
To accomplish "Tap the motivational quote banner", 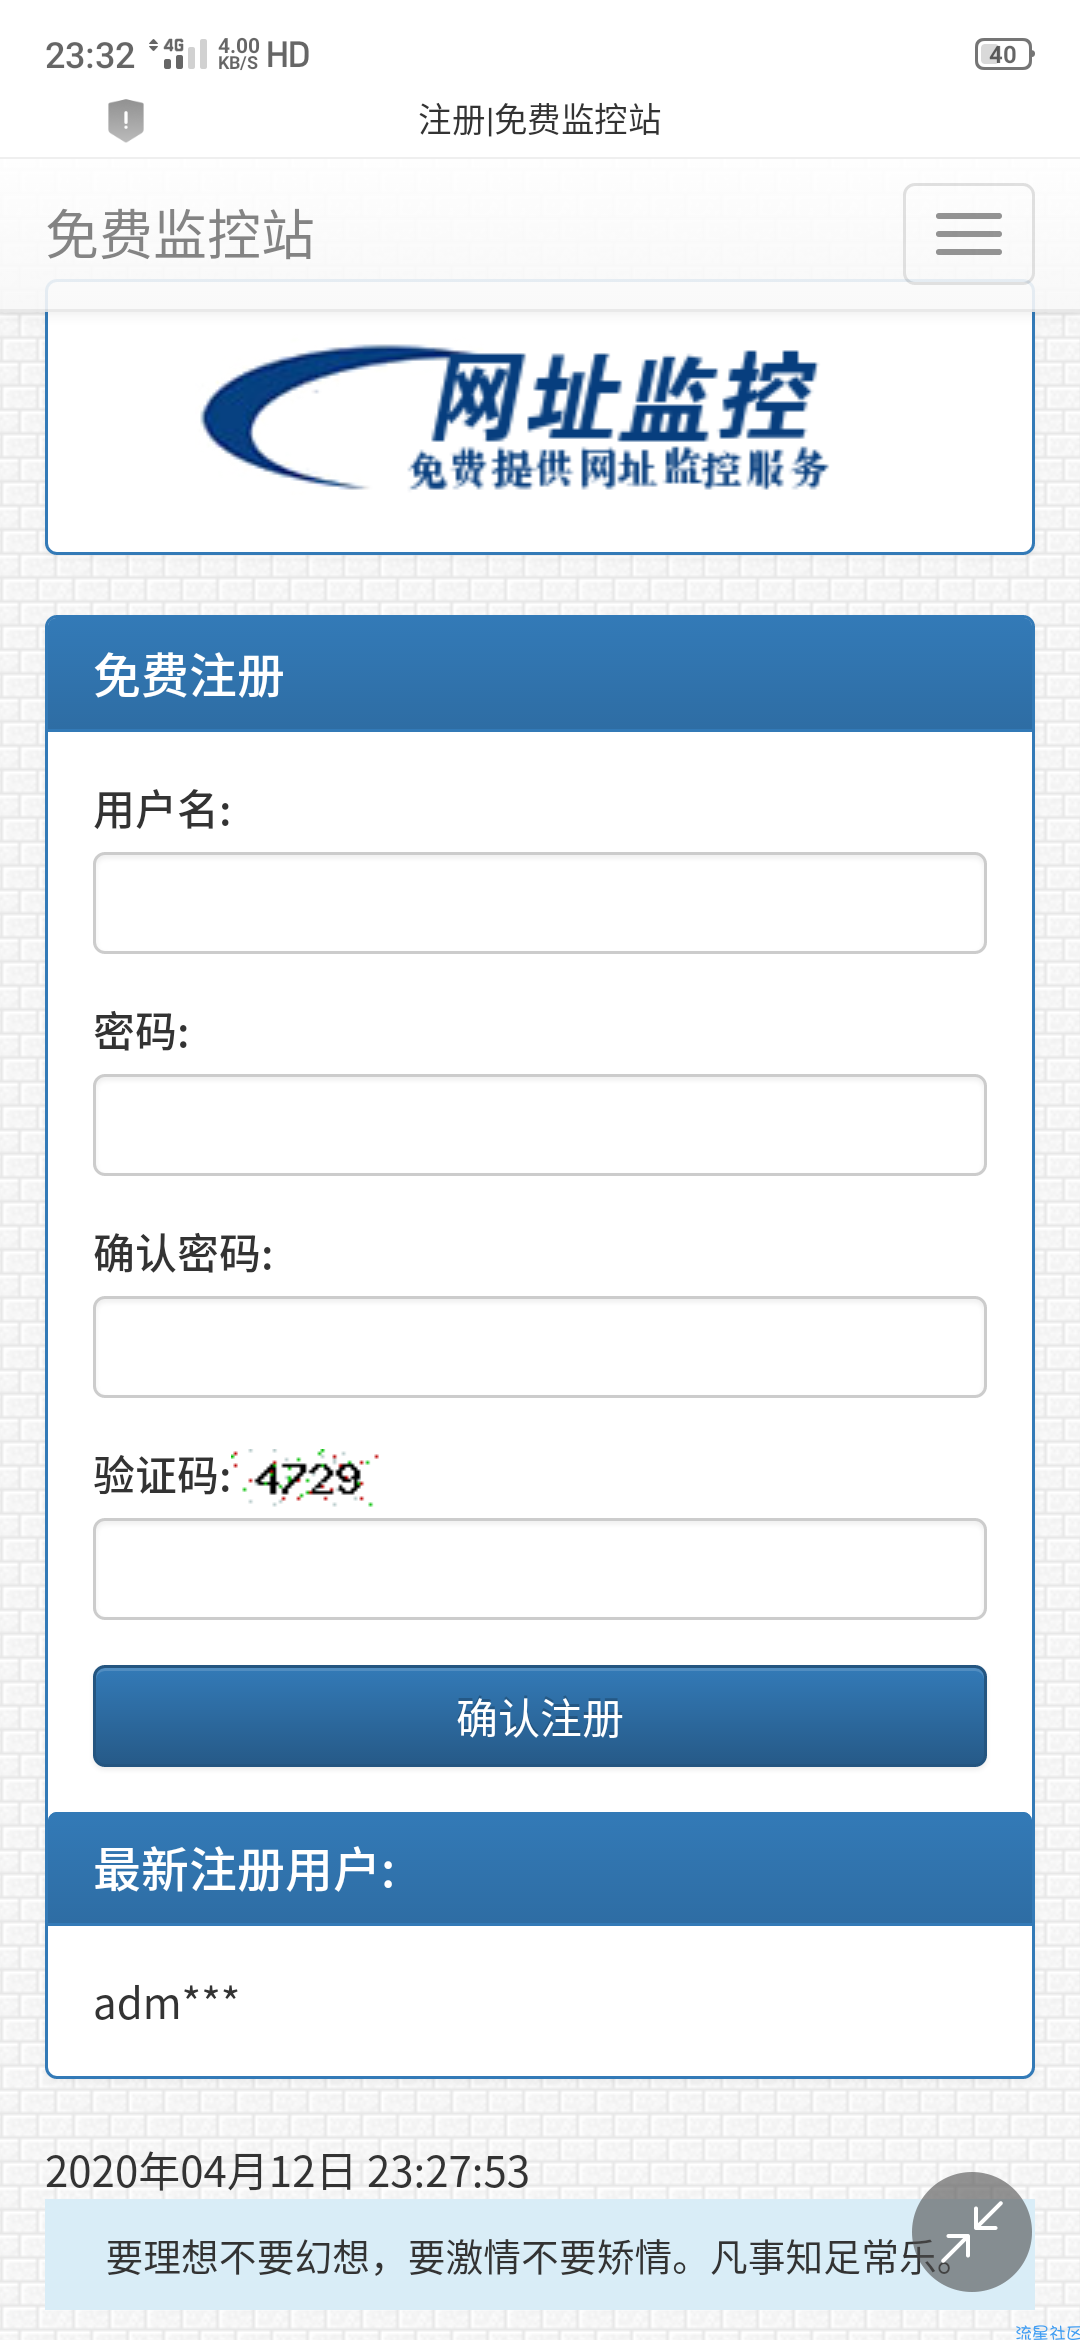I will coord(540,2256).
